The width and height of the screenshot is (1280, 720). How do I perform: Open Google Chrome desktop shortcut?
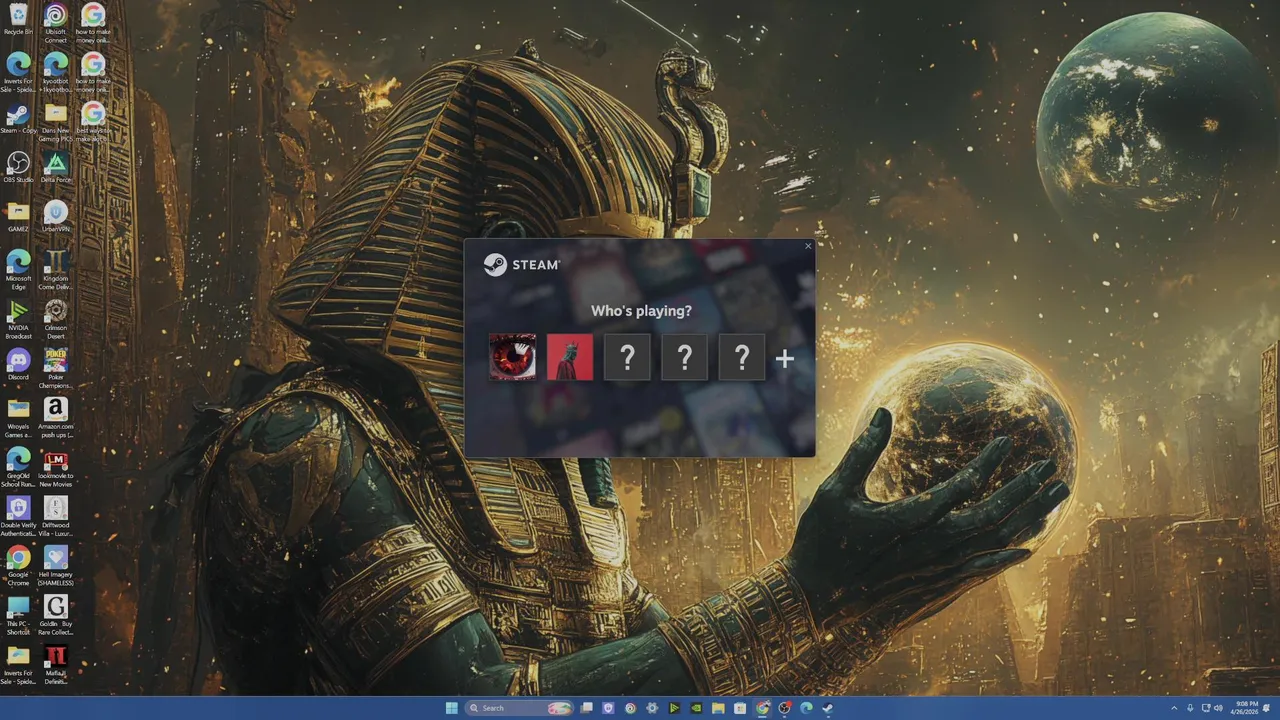pyautogui.click(x=18, y=565)
